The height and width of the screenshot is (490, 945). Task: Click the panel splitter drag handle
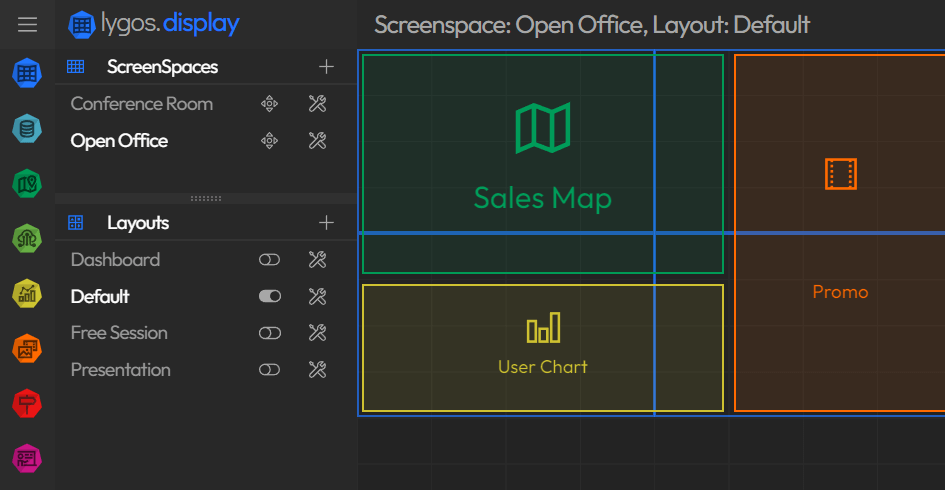206,198
